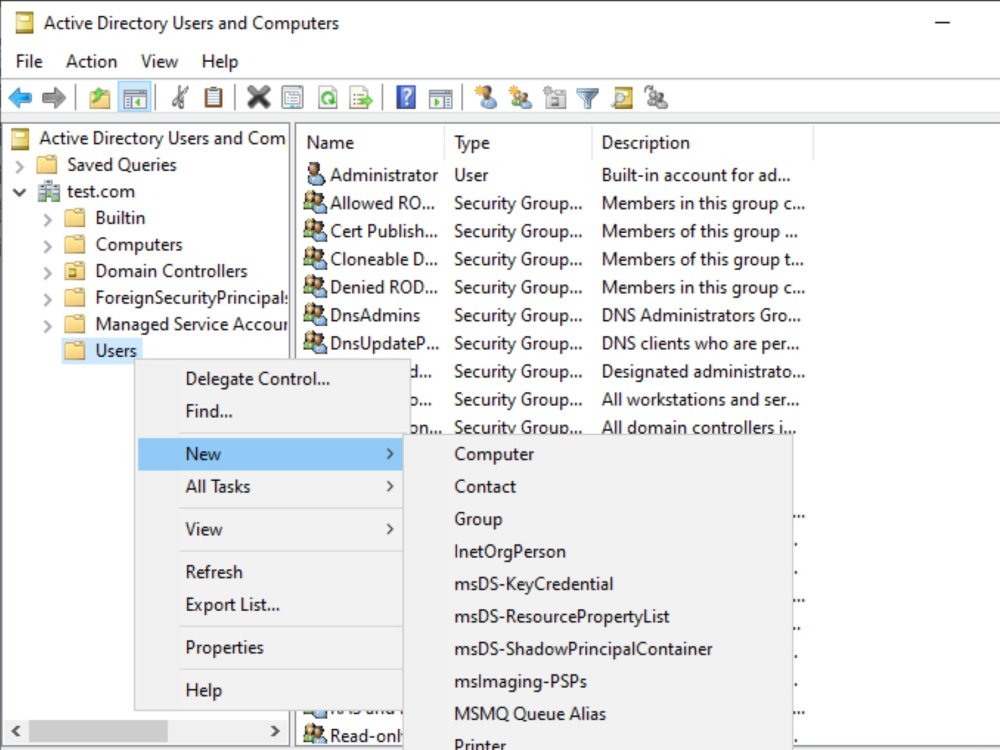The height and width of the screenshot is (750, 1000).
Task: Expand the Domain Controllers node
Action: click(48, 273)
